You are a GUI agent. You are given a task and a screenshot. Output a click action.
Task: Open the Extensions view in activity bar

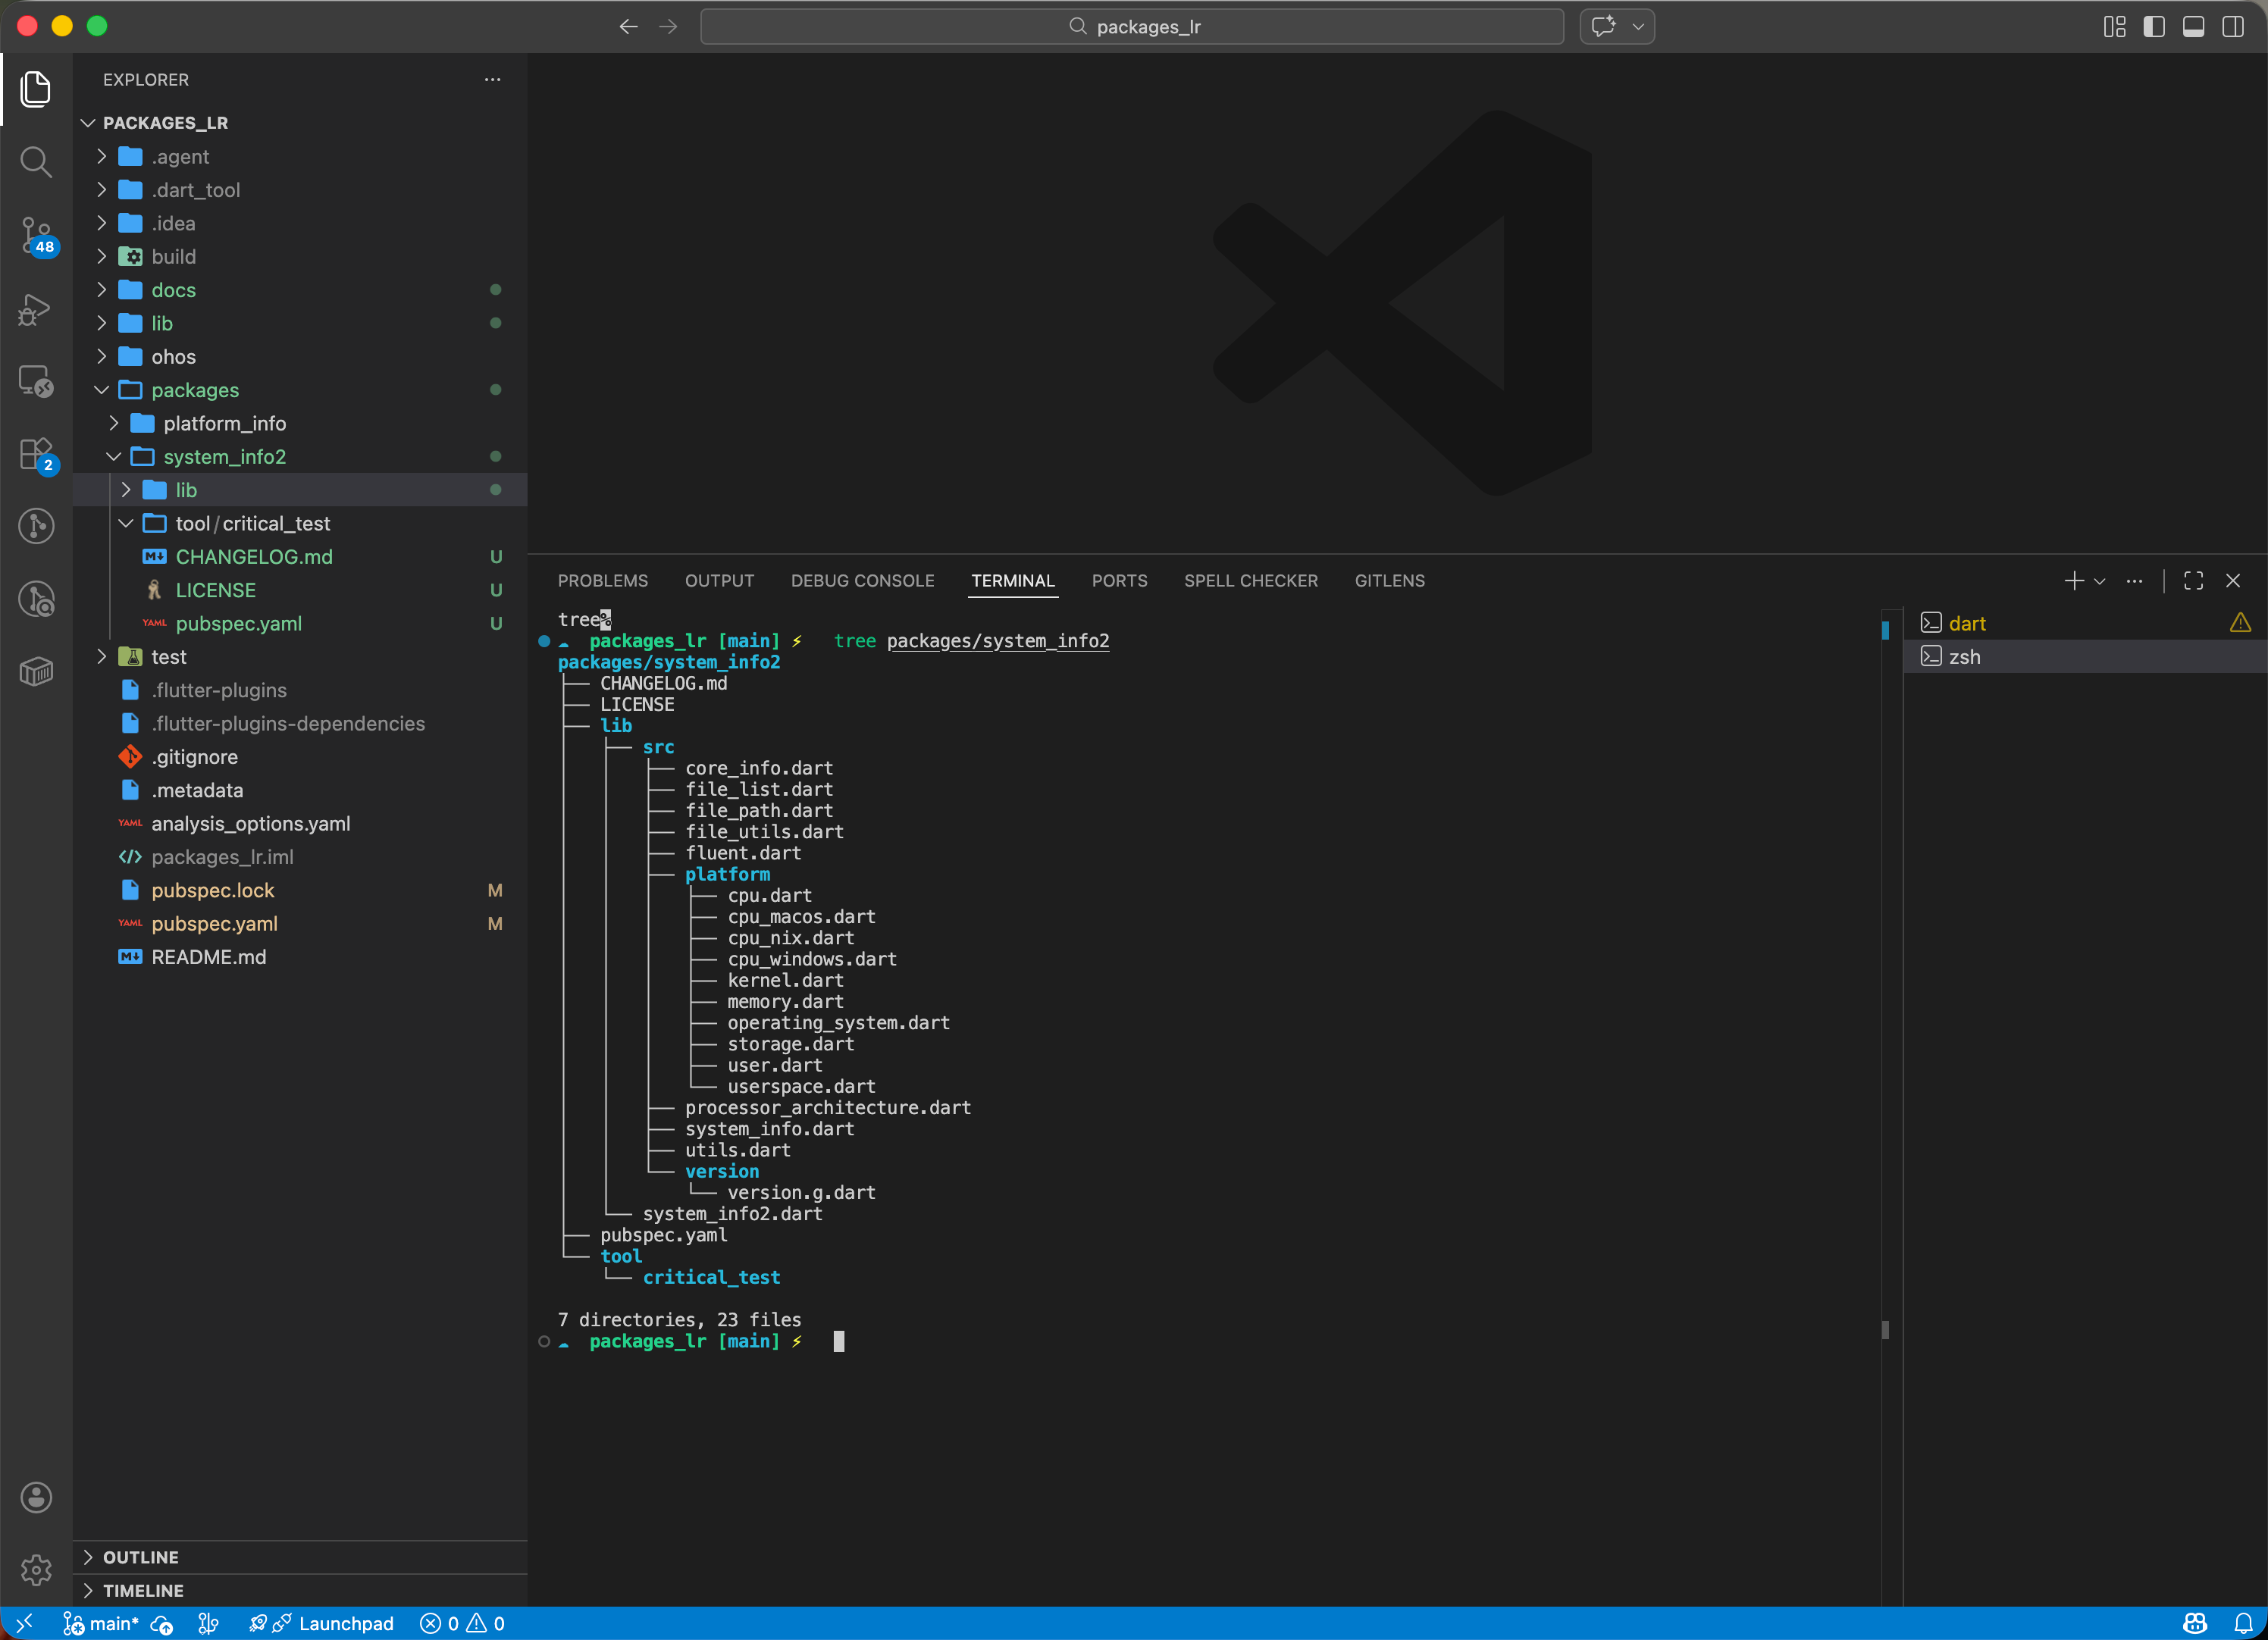[36, 454]
